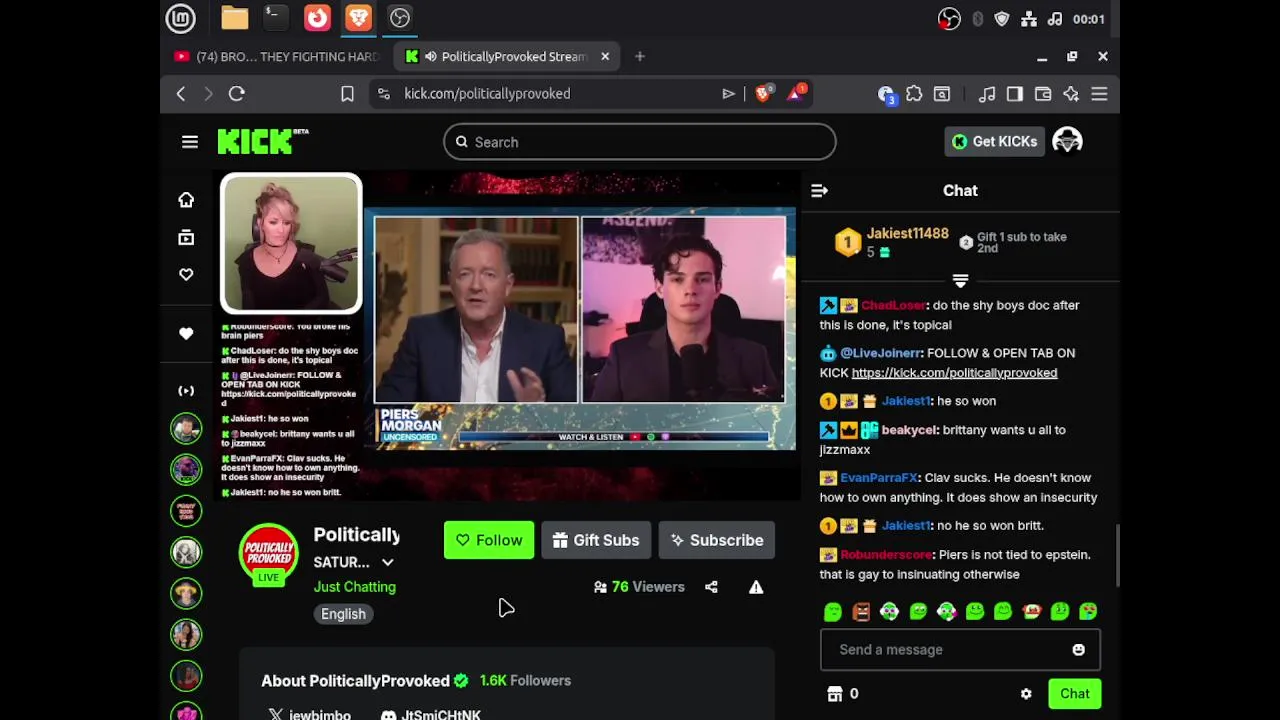Open second followed channel avatar in sidebar
This screenshot has height=720, width=1280.
coord(186,469)
